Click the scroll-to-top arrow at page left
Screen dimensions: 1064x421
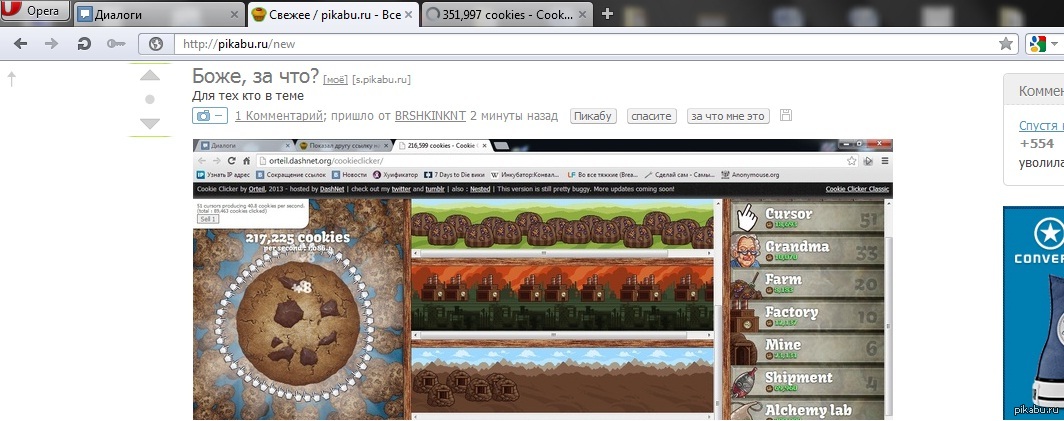click(x=12, y=79)
